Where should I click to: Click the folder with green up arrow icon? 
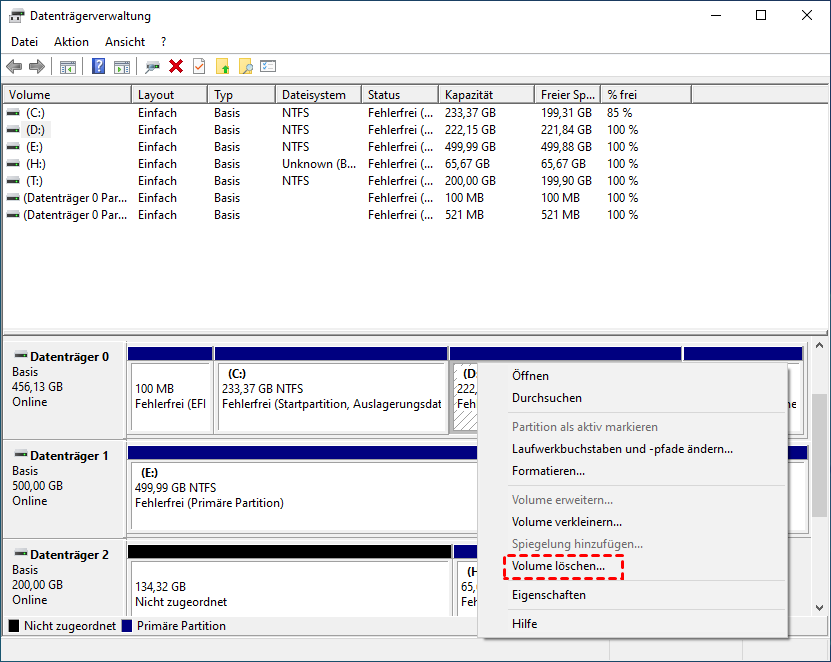click(x=223, y=66)
